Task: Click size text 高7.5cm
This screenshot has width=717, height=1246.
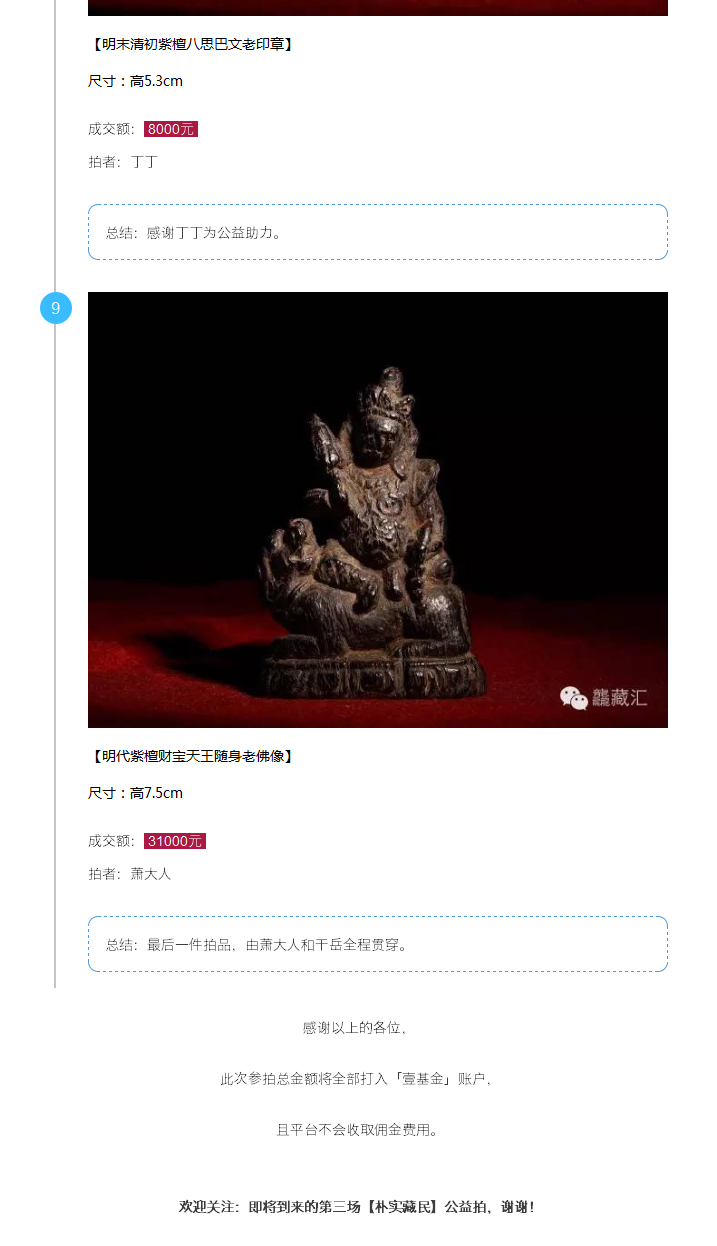Action: pyautogui.click(x=156, y=793)
